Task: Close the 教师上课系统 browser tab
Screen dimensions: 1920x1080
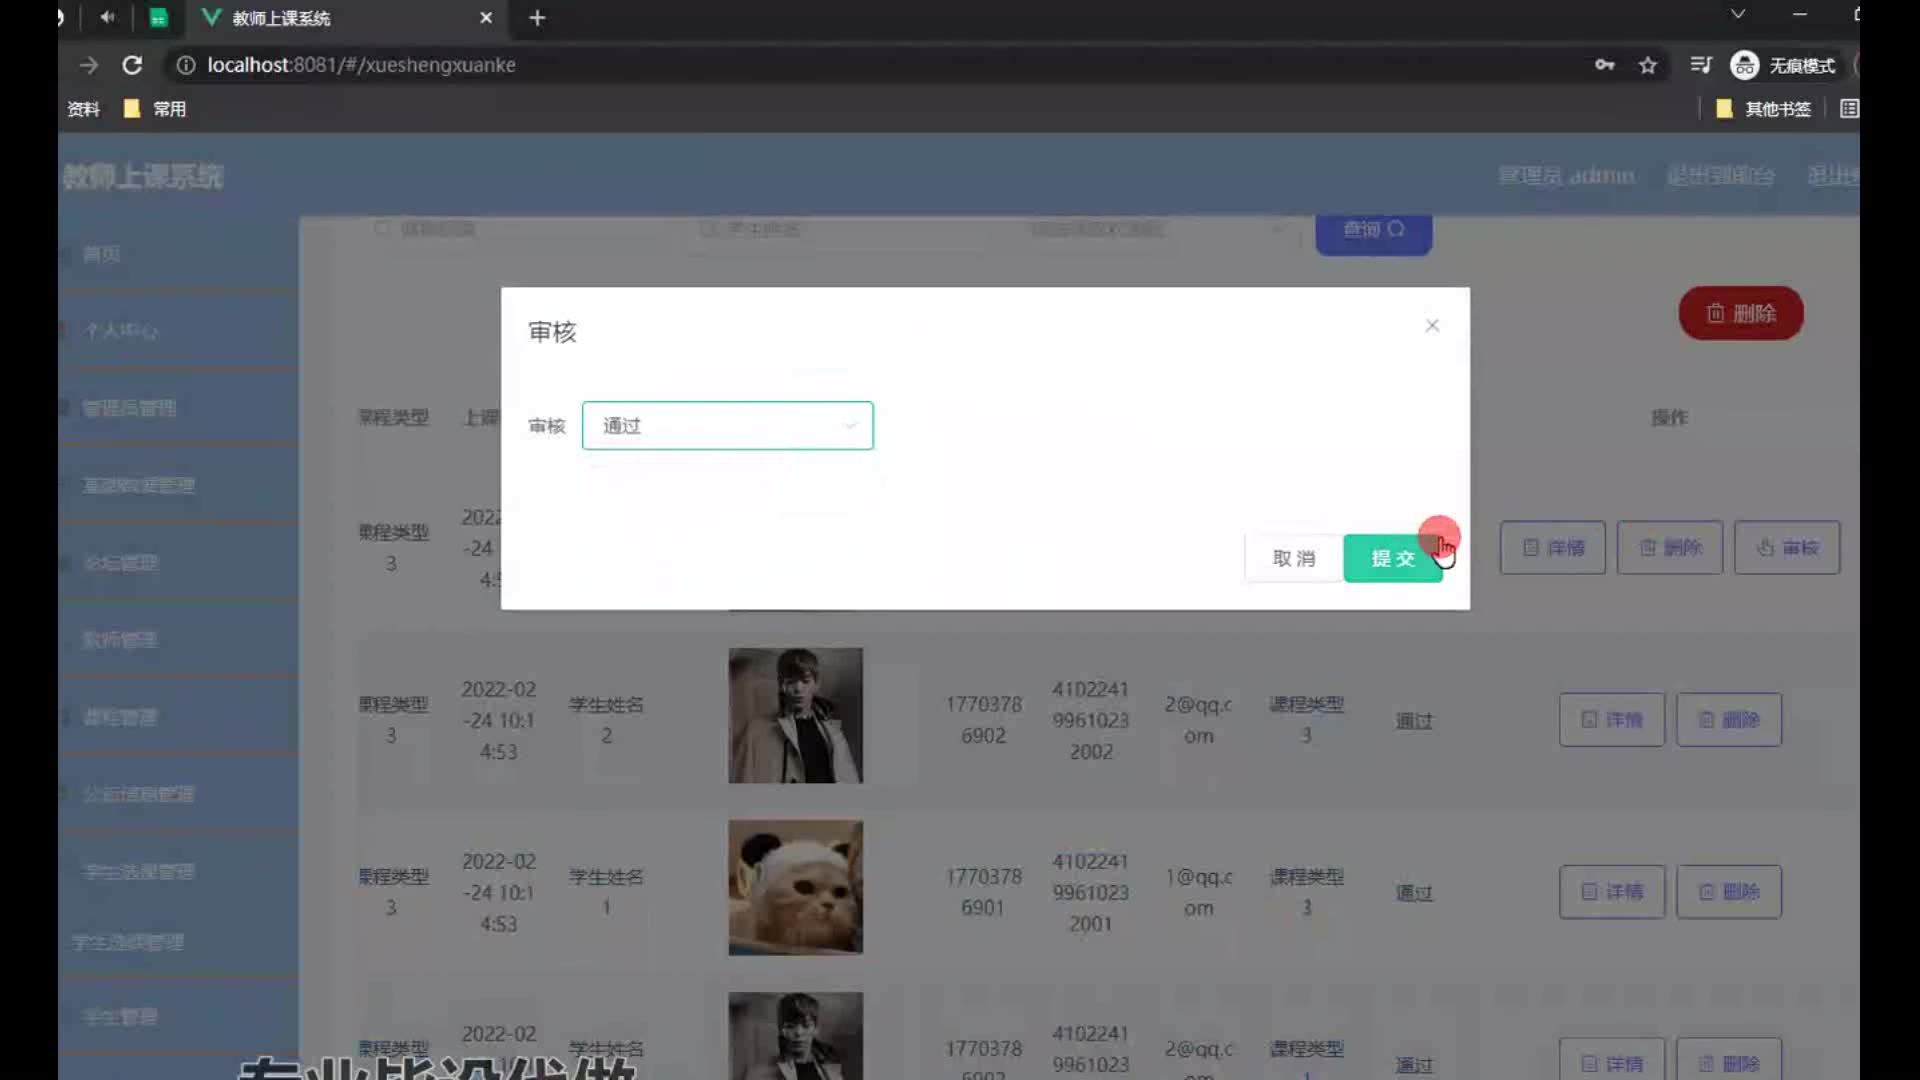Action: 486,18
